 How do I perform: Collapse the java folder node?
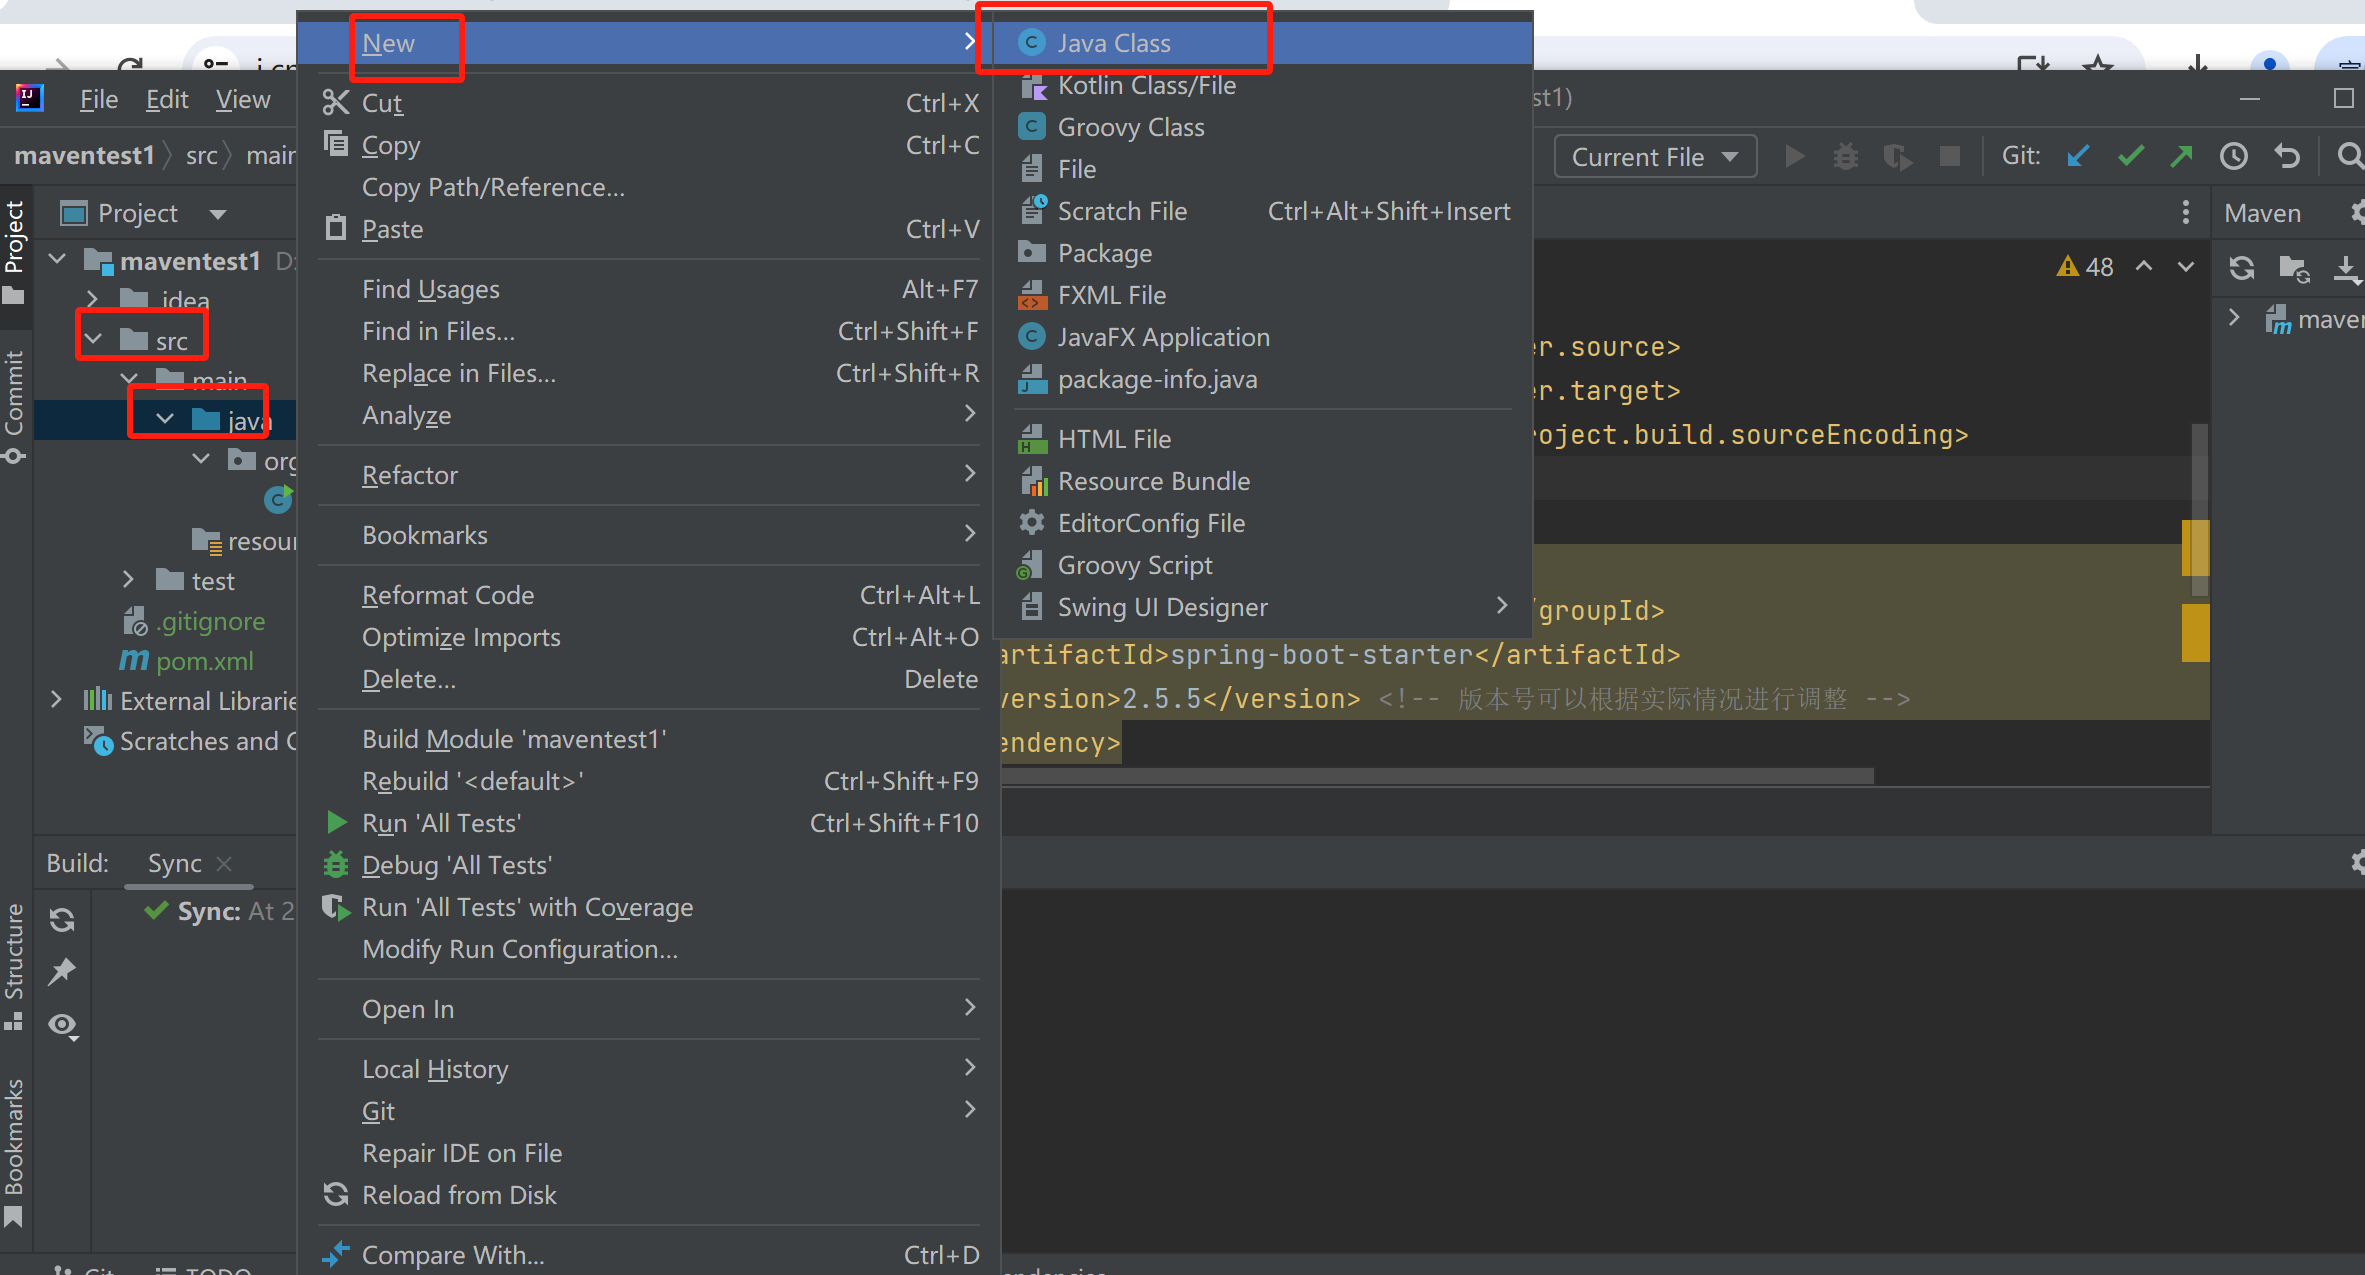pos(165,419)
